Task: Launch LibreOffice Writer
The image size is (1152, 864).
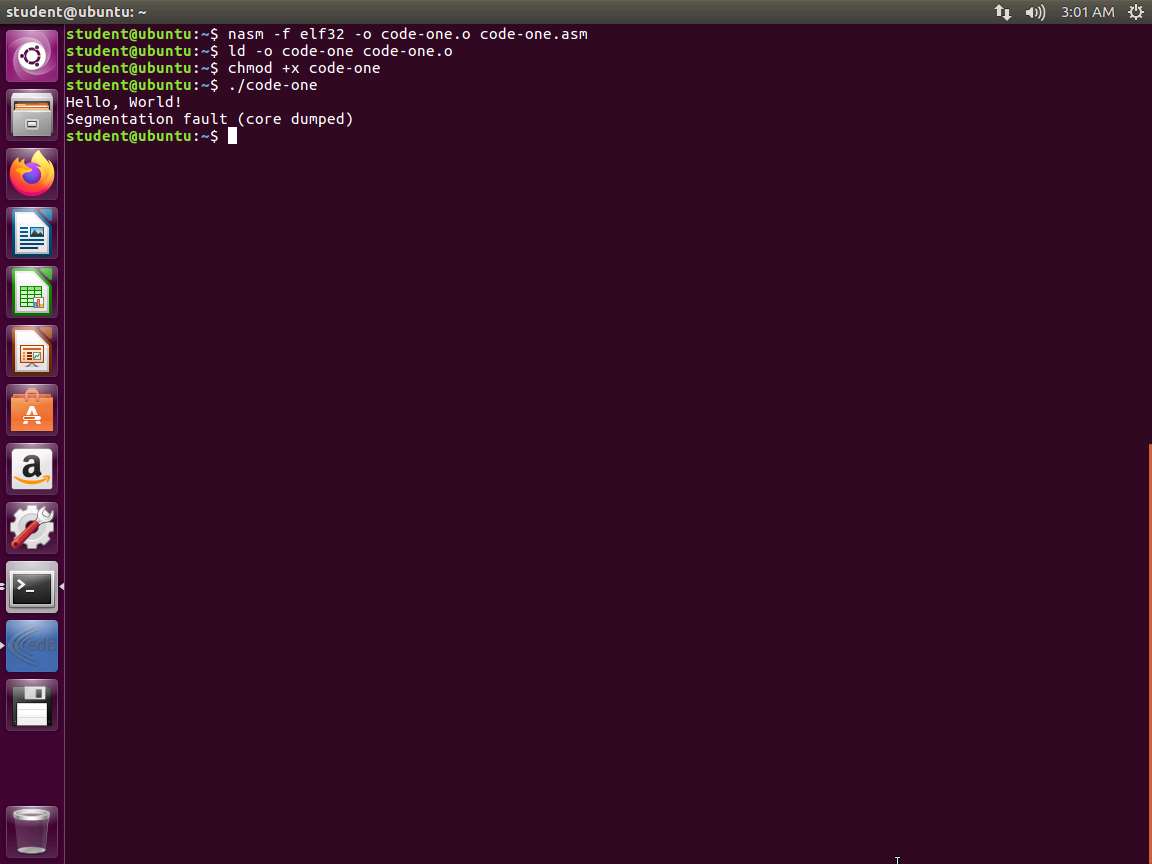Action: pyautogui.click(x=32, y=233)
